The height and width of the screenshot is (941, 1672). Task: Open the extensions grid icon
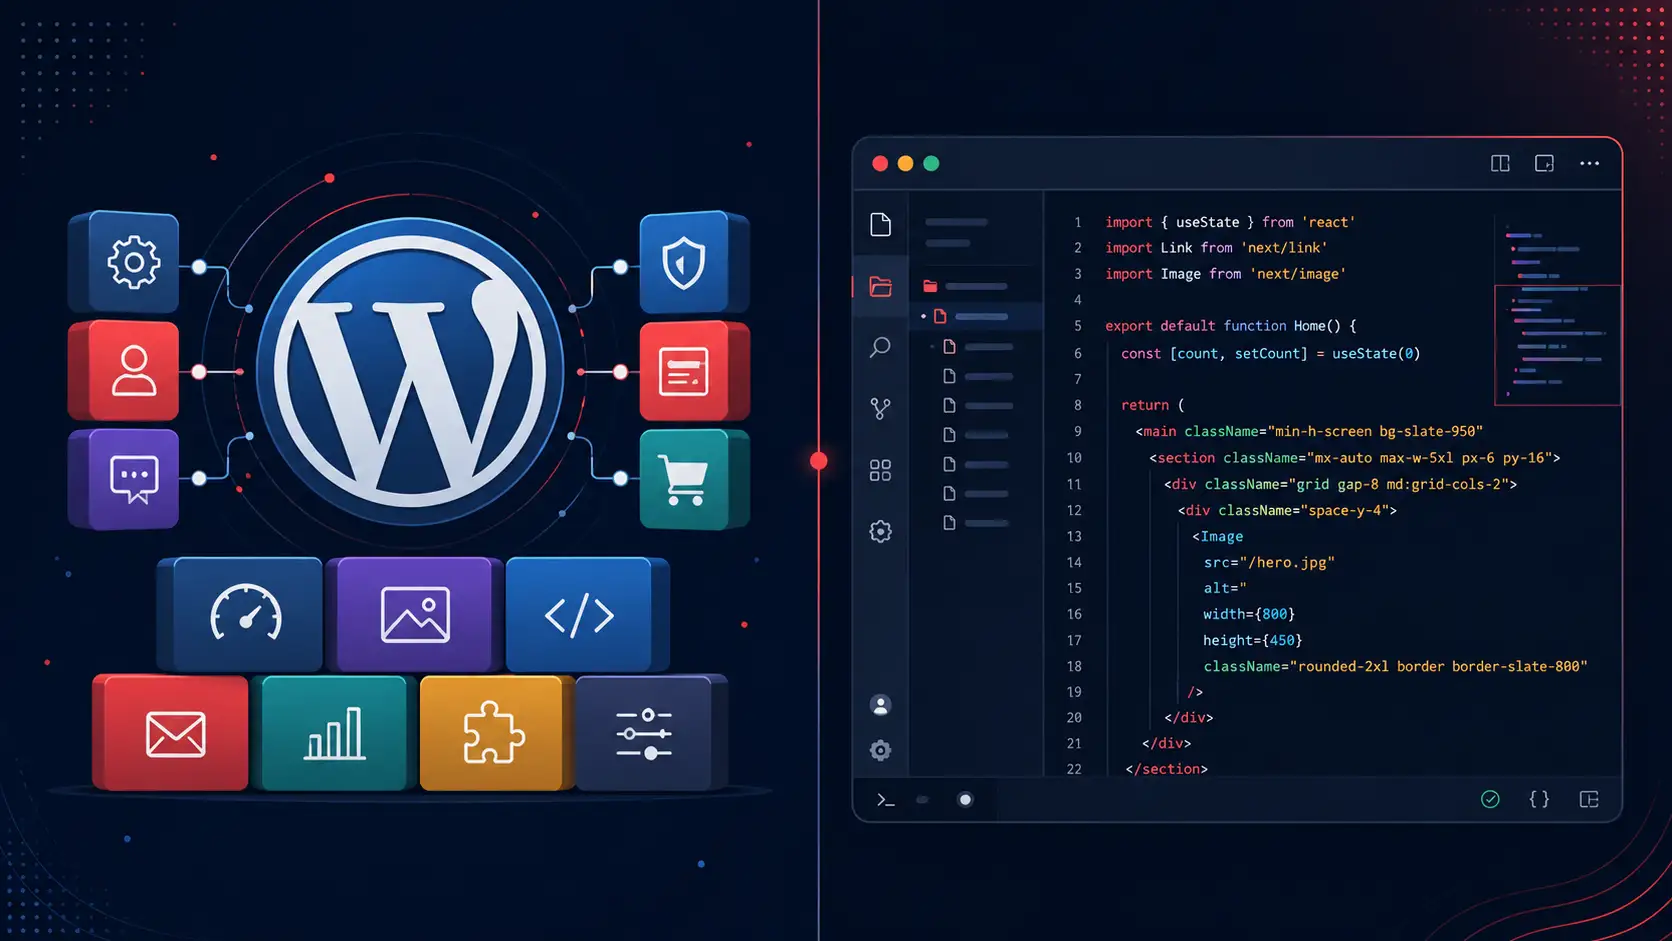coord(880,470)
